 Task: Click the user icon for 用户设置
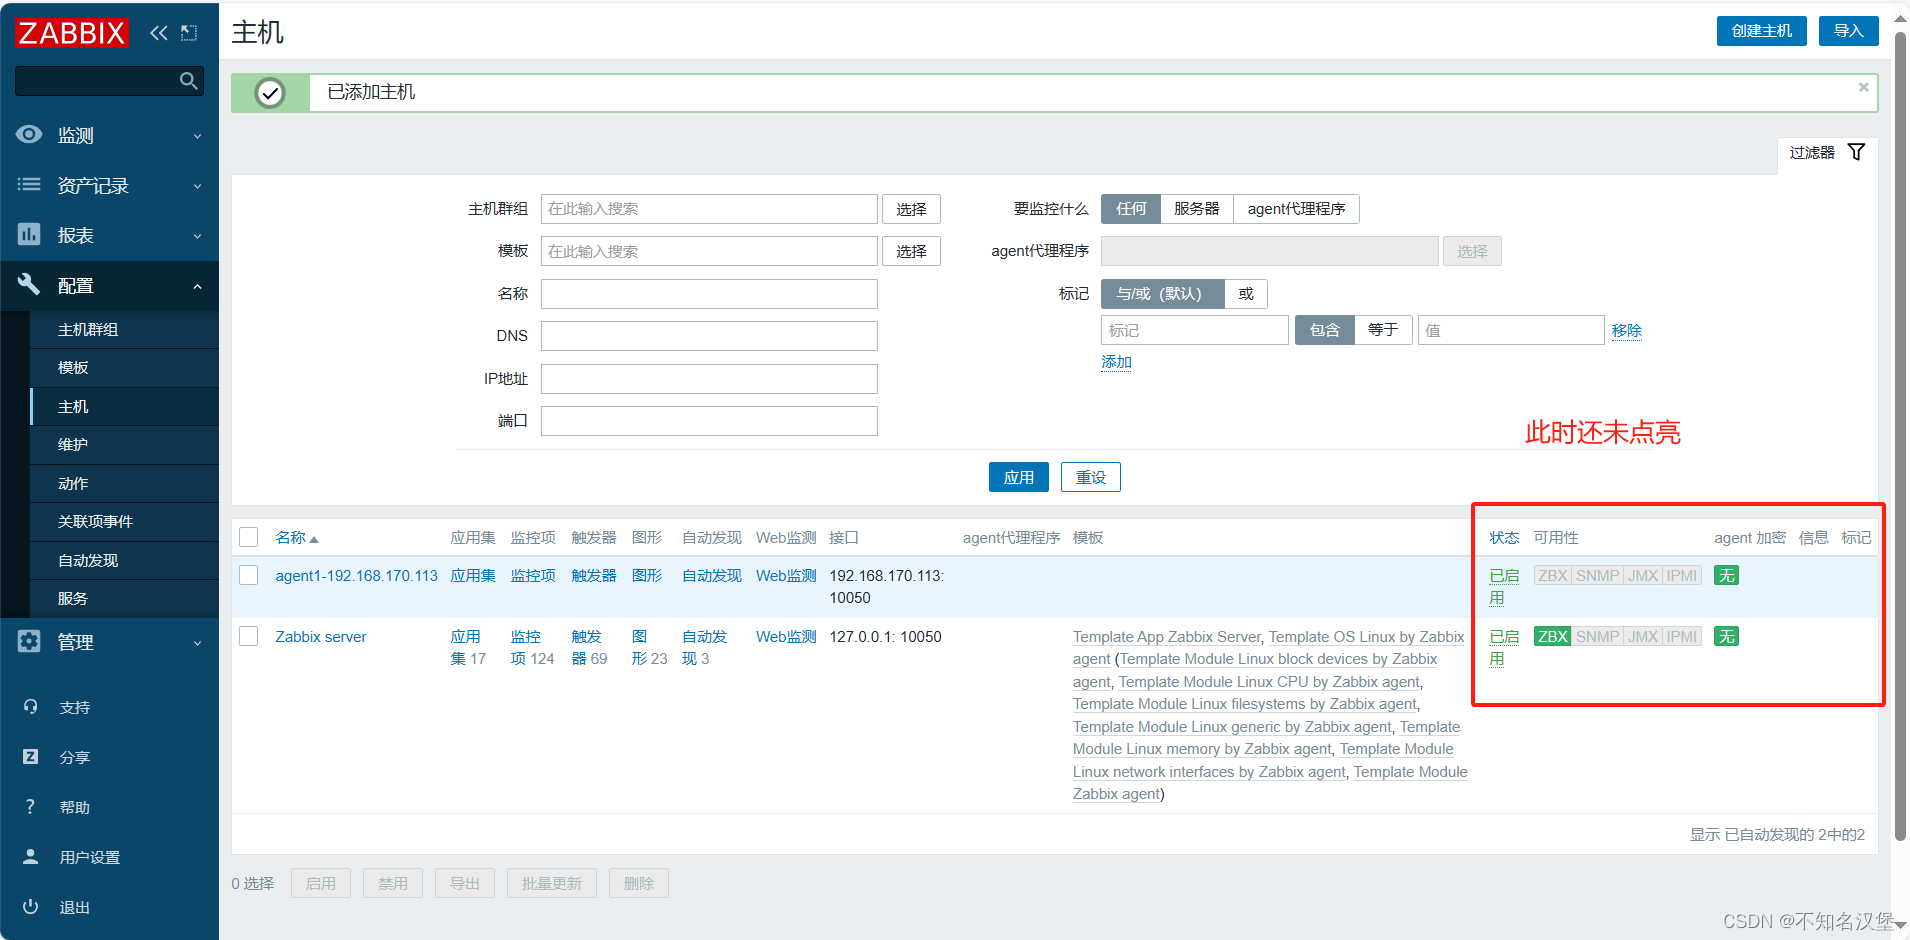point(30,856)
